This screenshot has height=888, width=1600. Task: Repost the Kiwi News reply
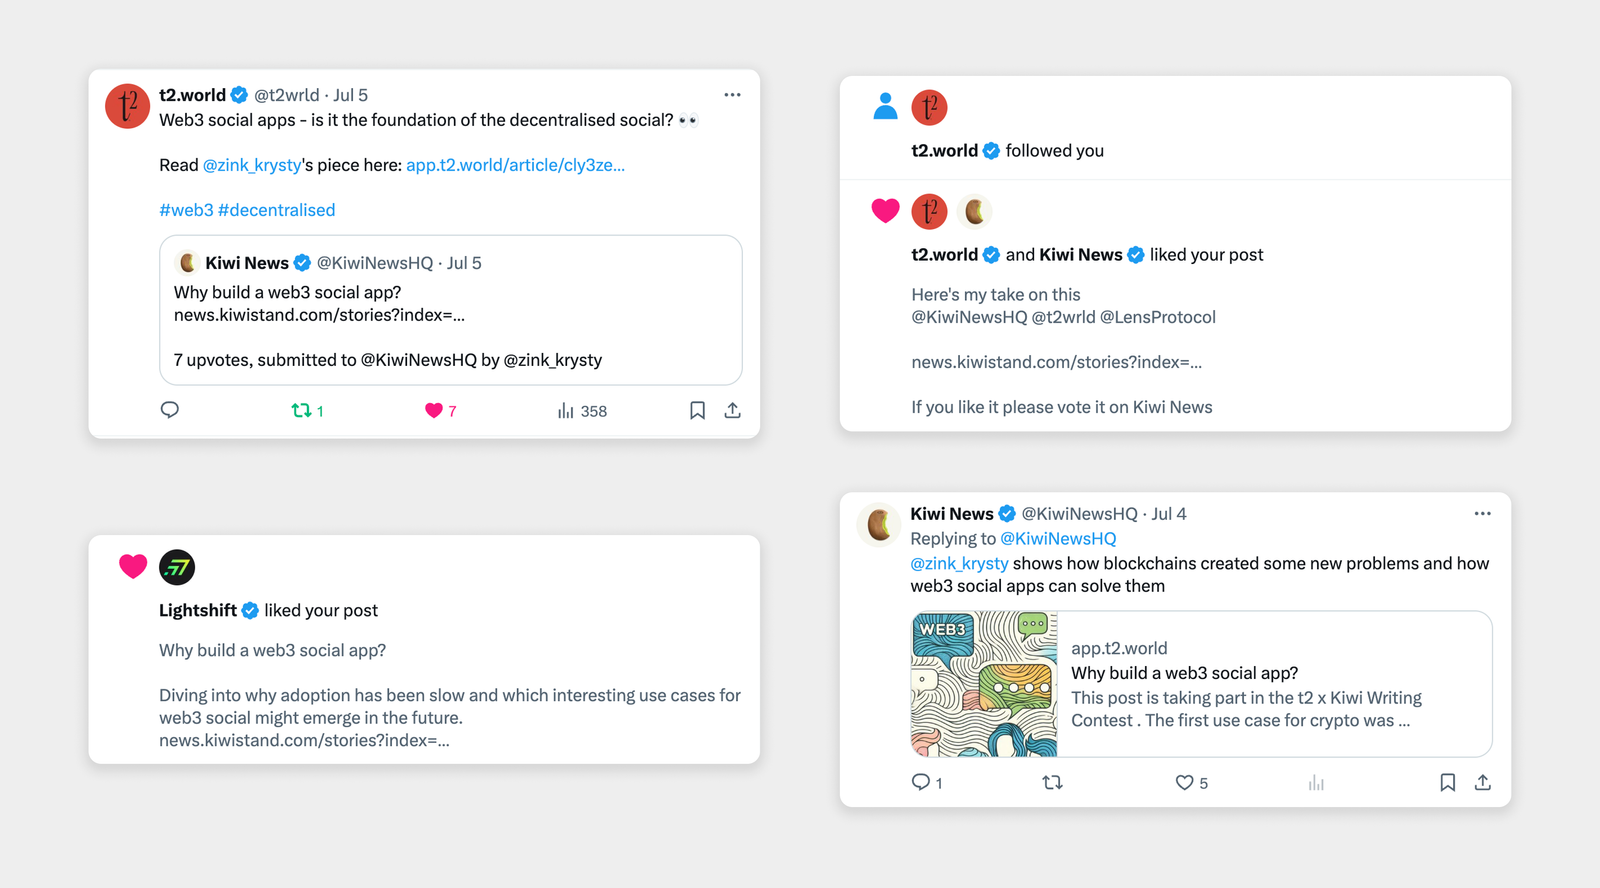pos(1052,783)
